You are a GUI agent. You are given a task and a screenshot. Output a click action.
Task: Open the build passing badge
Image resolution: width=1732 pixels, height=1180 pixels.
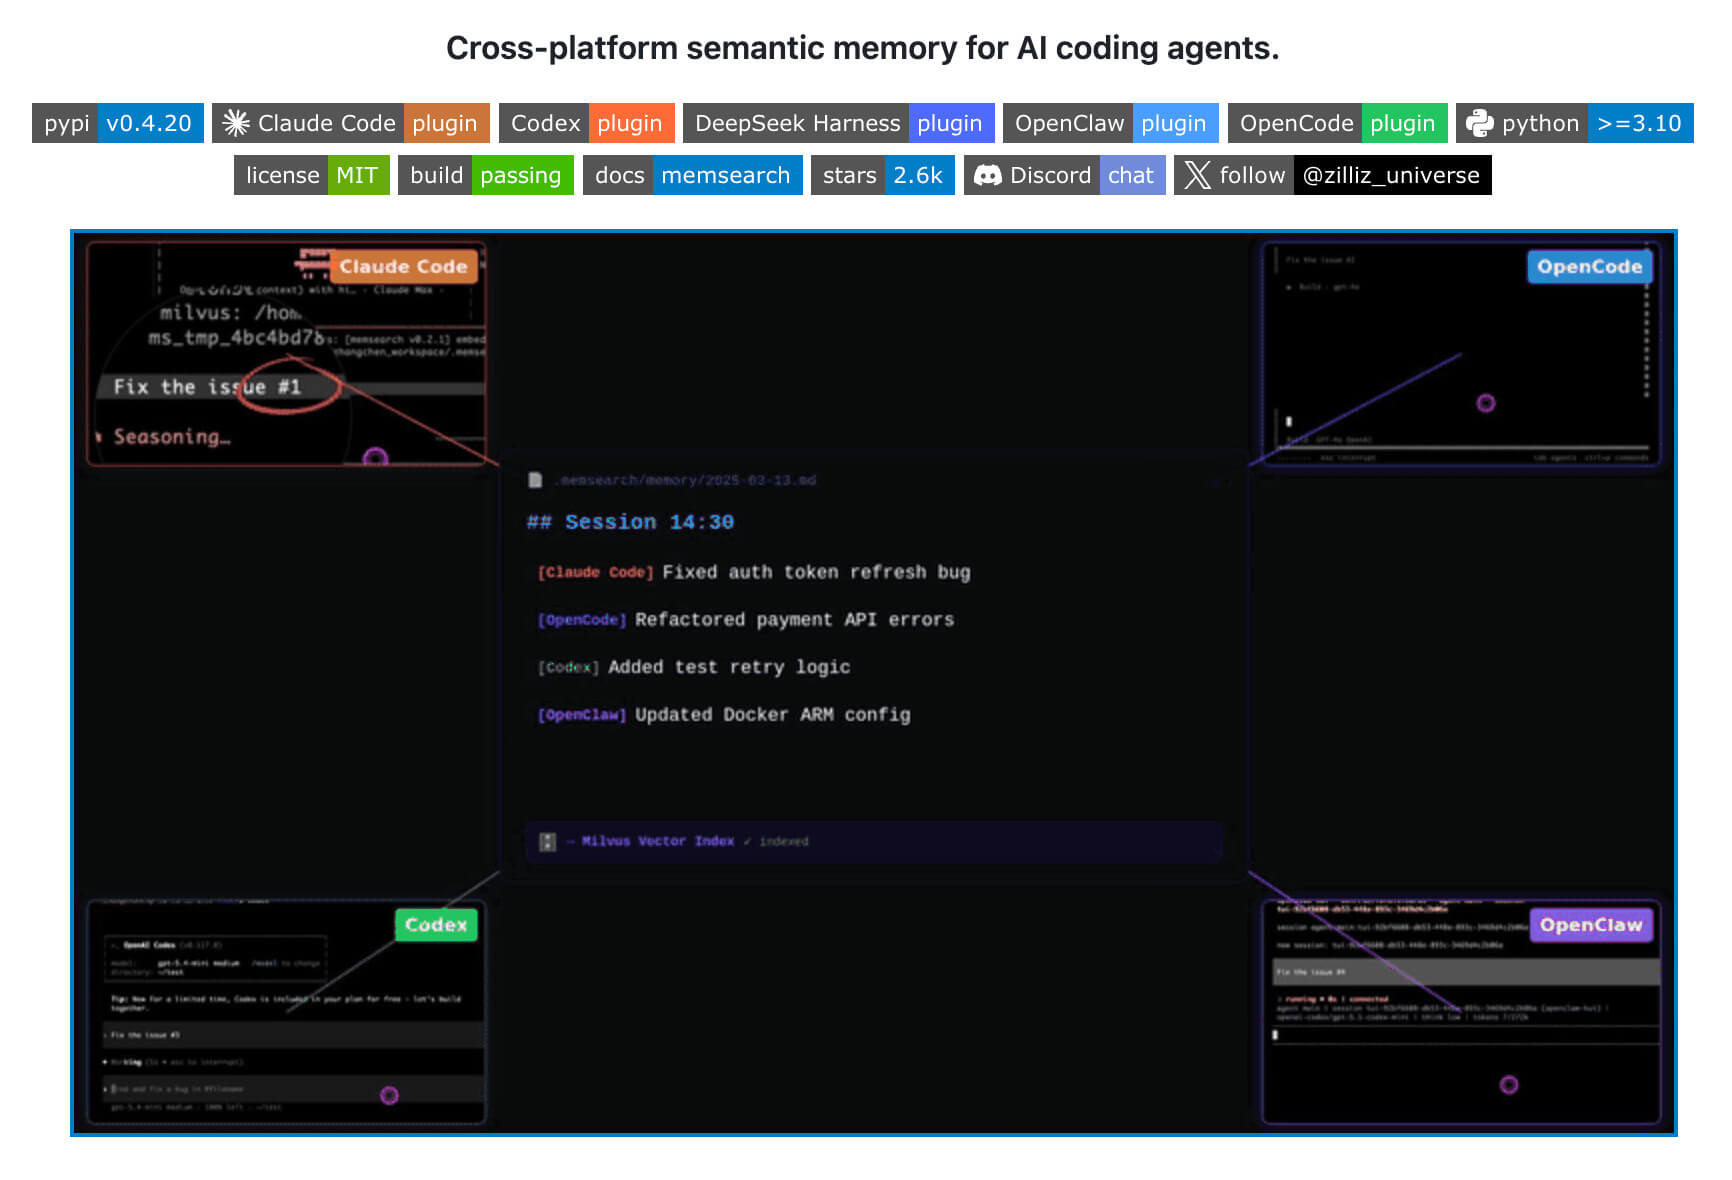(x=486, y=175)
